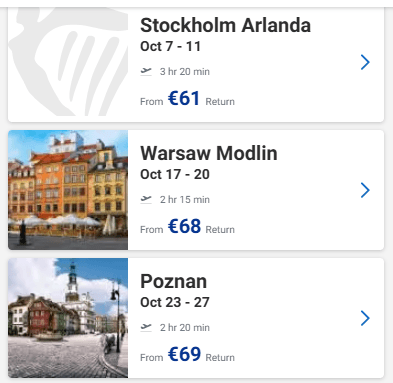Open the Poznan destination title
This screenshot has height=383, width=393.
pos(173,281)
